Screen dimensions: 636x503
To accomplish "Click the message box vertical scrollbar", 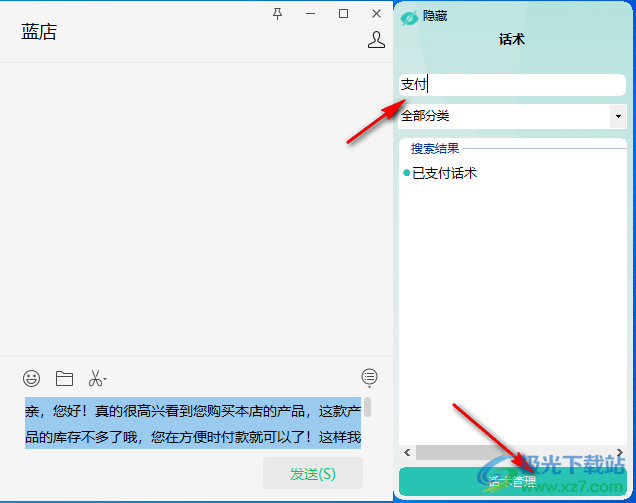I will click(x=367, y=407).
